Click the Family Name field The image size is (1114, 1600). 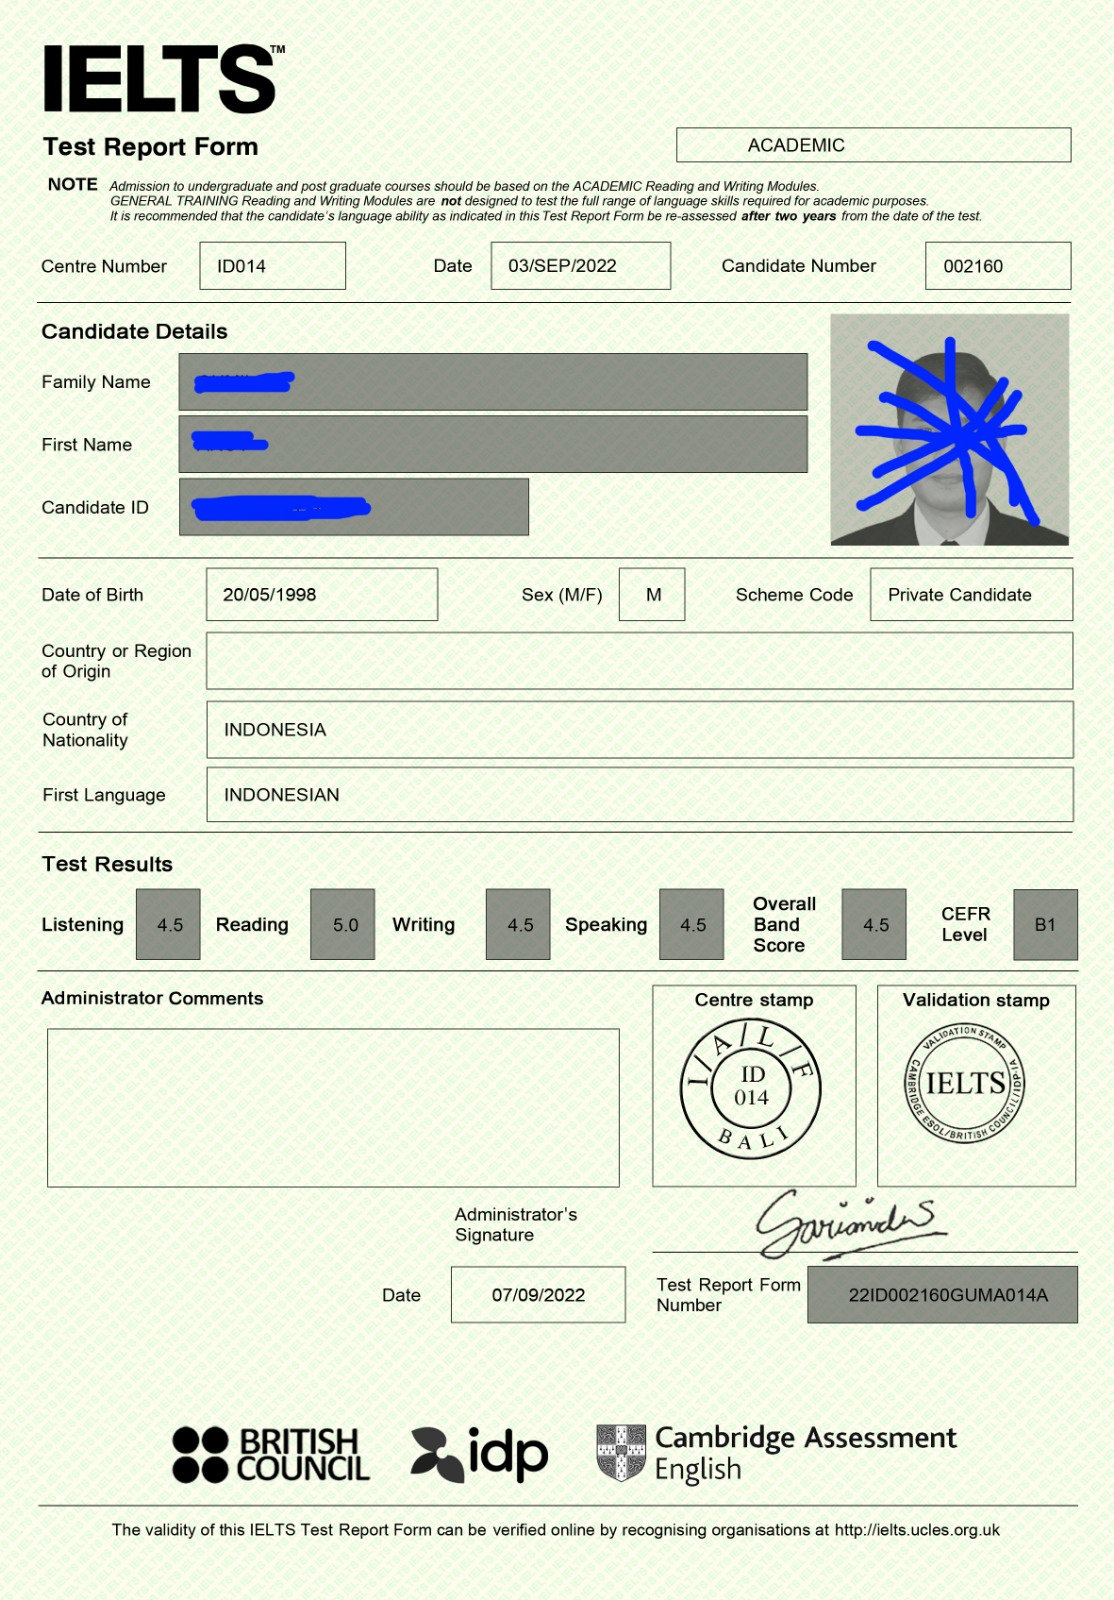click(493, 382)
